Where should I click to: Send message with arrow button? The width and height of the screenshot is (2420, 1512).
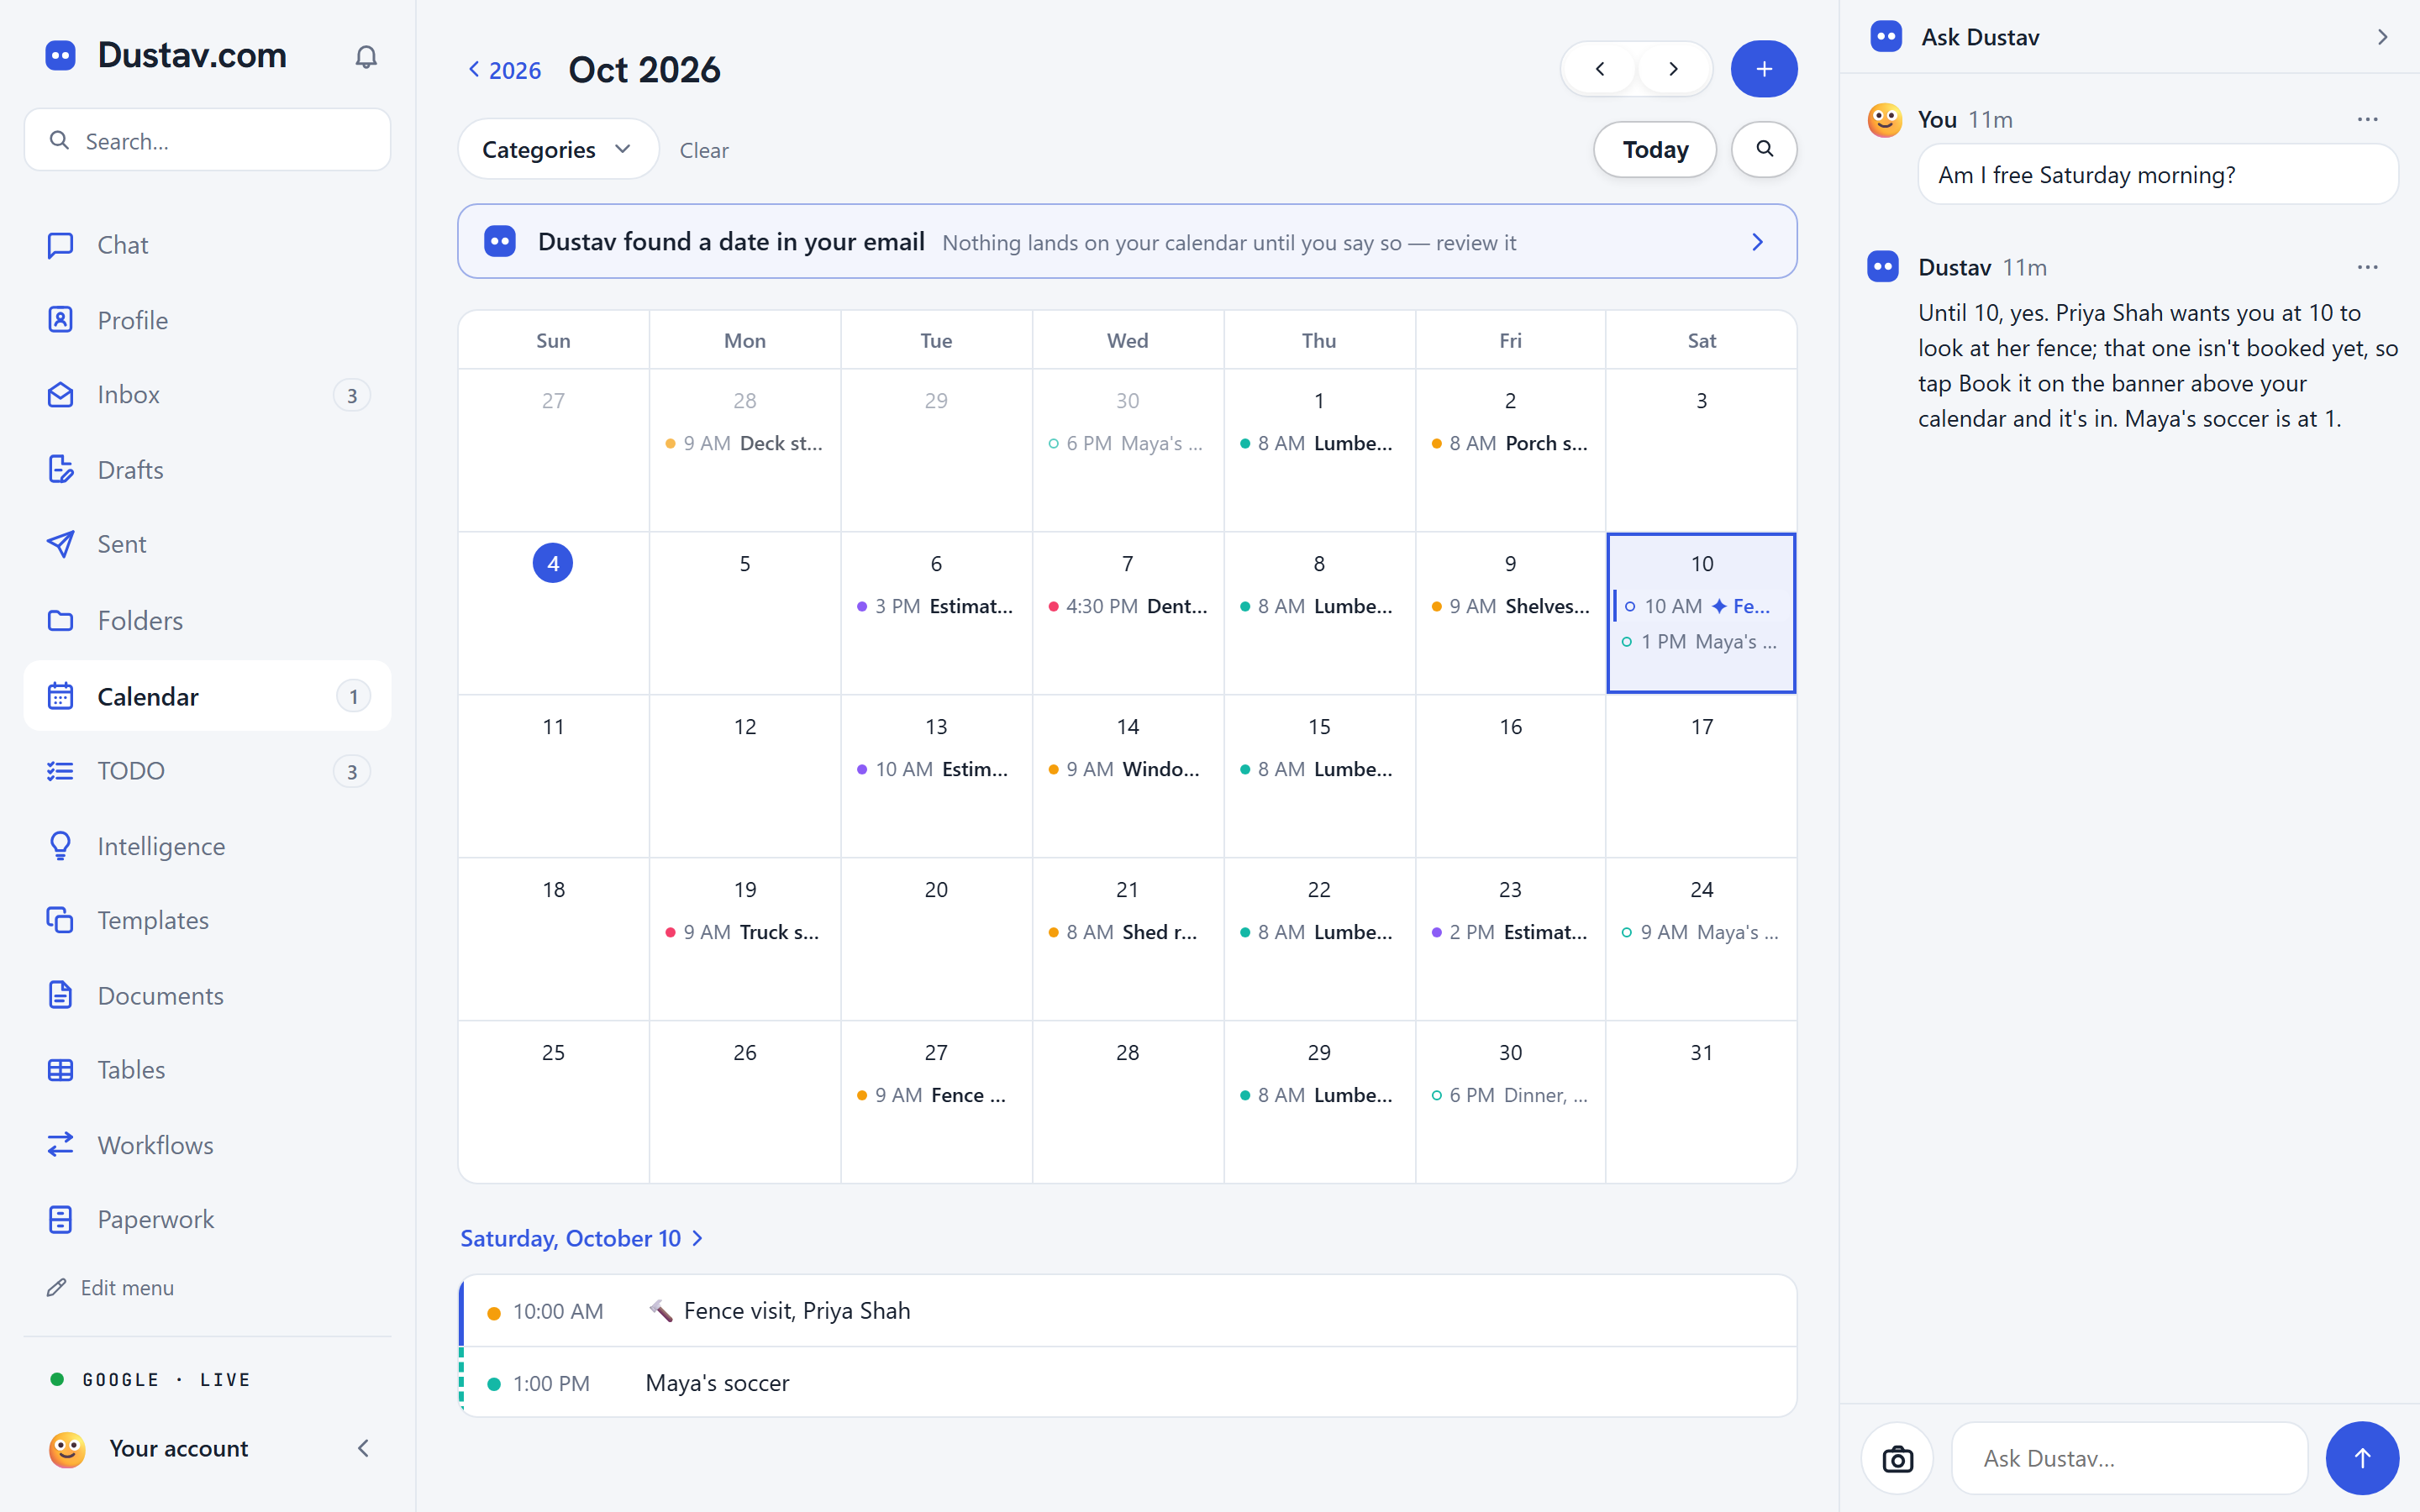(2362, 1459)
